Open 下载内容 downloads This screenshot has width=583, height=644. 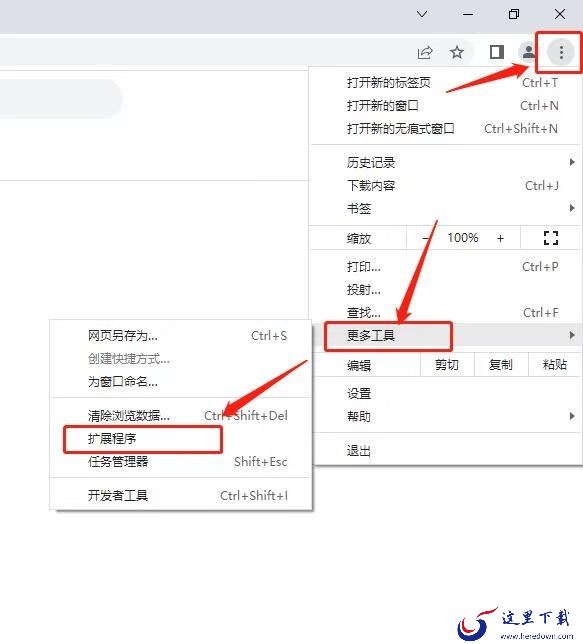[x=446, y=186]
